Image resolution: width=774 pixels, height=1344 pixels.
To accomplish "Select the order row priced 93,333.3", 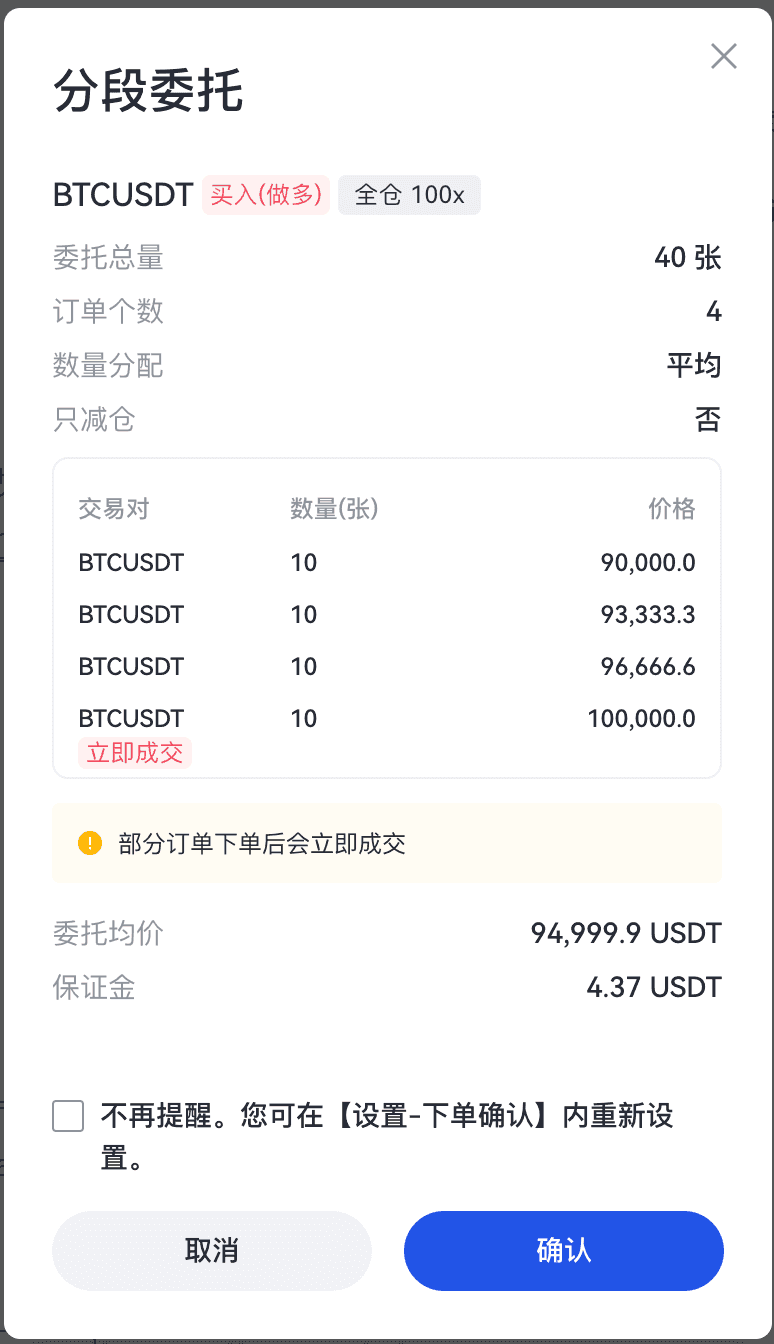I will (386, 614).
